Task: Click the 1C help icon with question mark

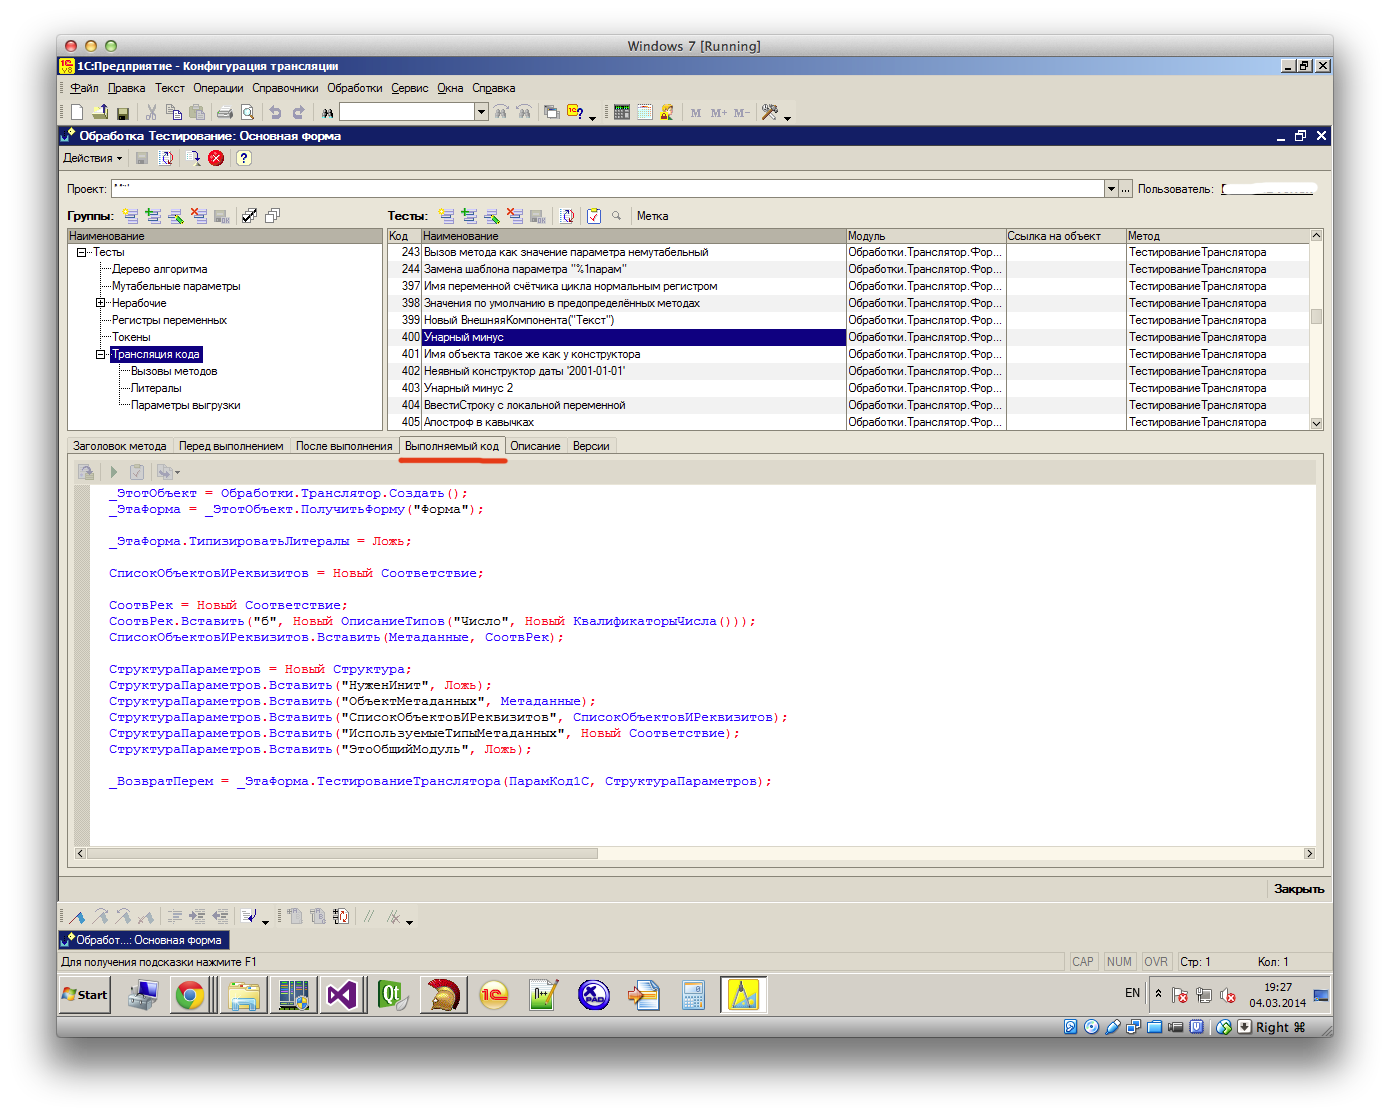Action: coord(575,112)
